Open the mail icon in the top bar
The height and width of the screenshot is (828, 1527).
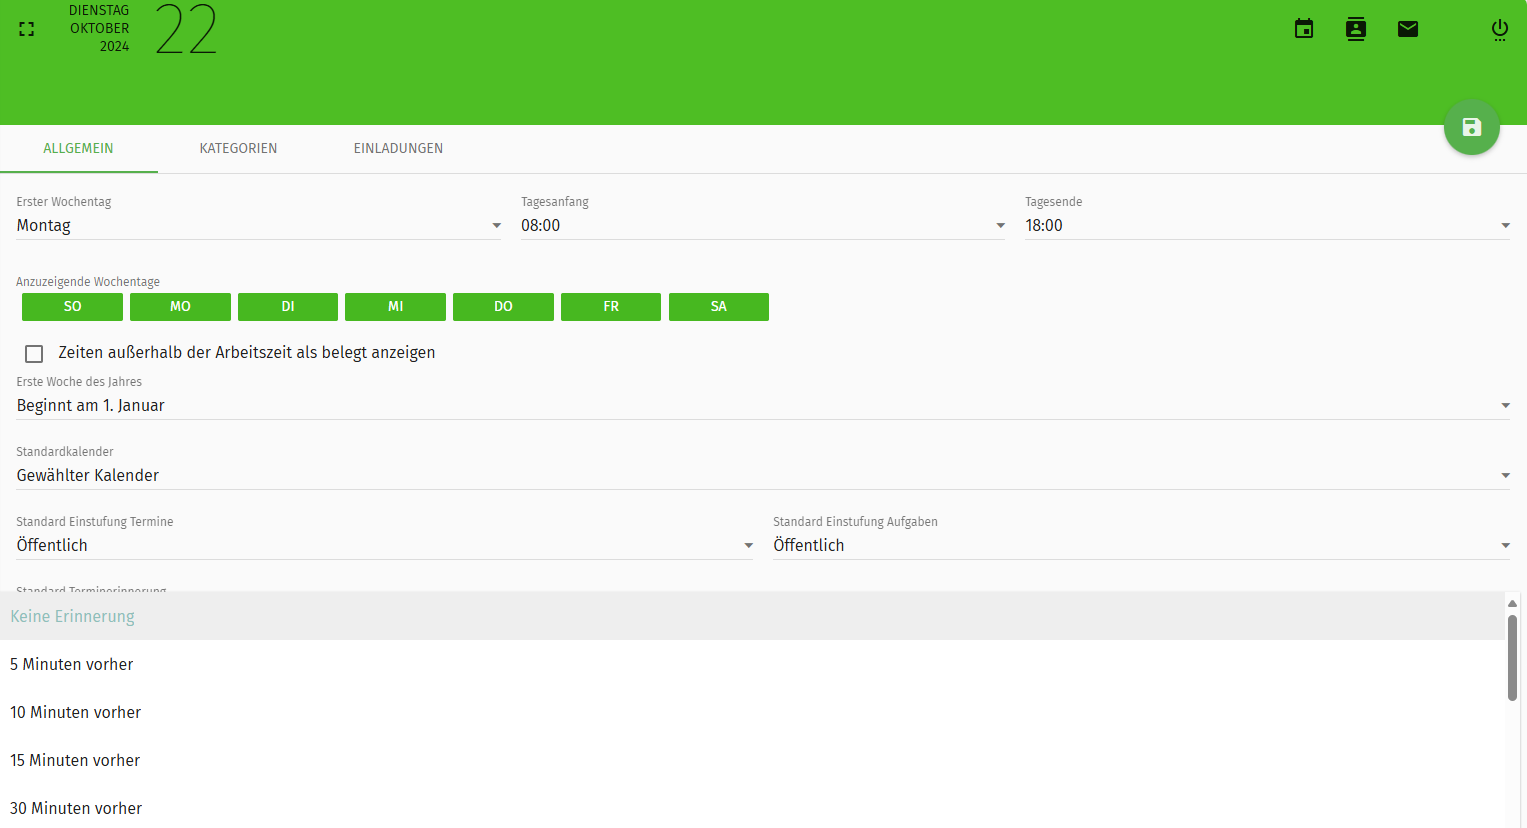pos(1407,28)
